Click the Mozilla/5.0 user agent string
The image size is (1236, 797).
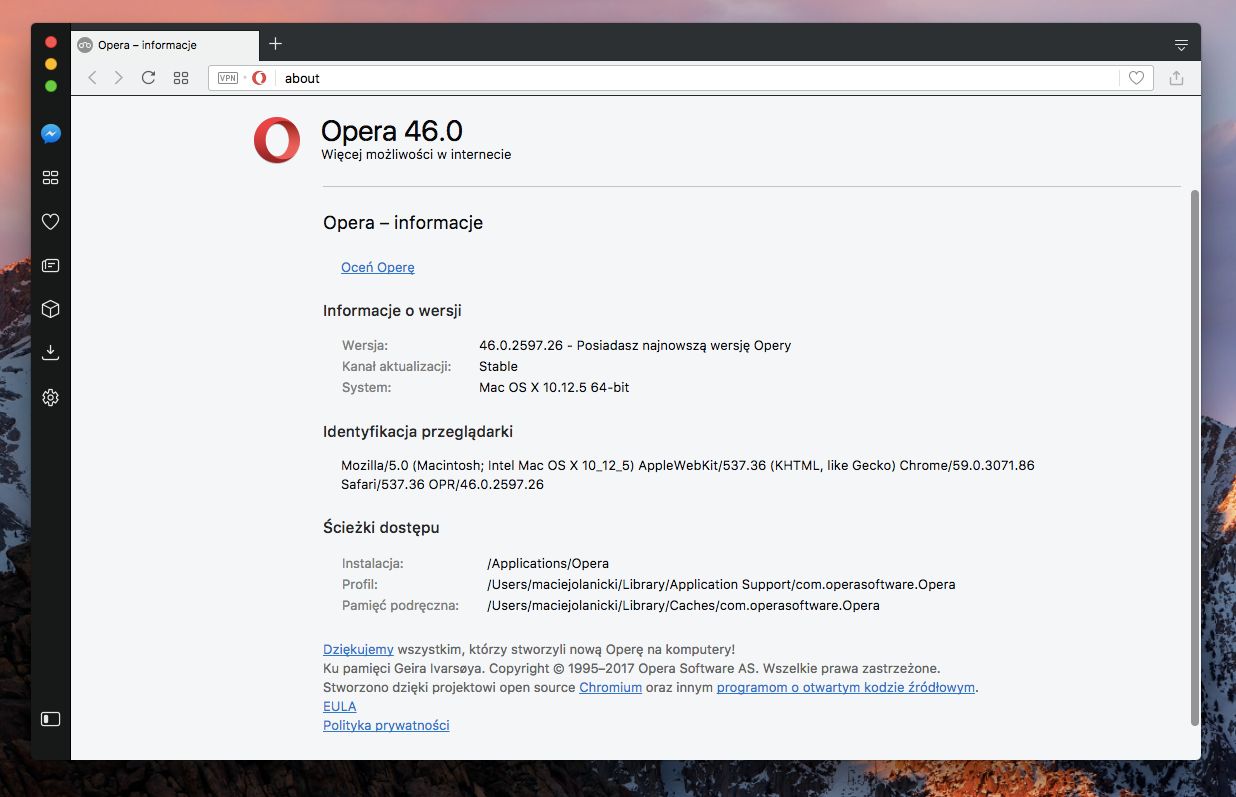click(x=688, y=475)
